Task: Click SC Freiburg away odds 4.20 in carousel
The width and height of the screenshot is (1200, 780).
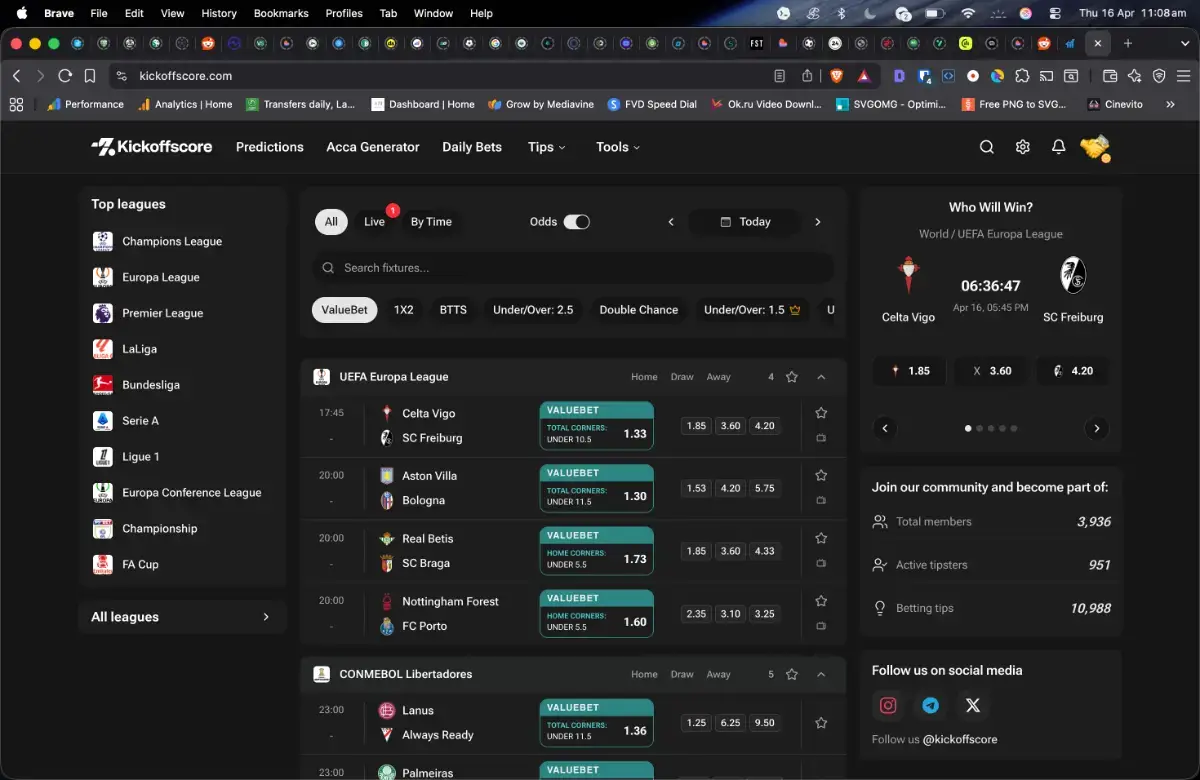Action: pos(1072,371)
